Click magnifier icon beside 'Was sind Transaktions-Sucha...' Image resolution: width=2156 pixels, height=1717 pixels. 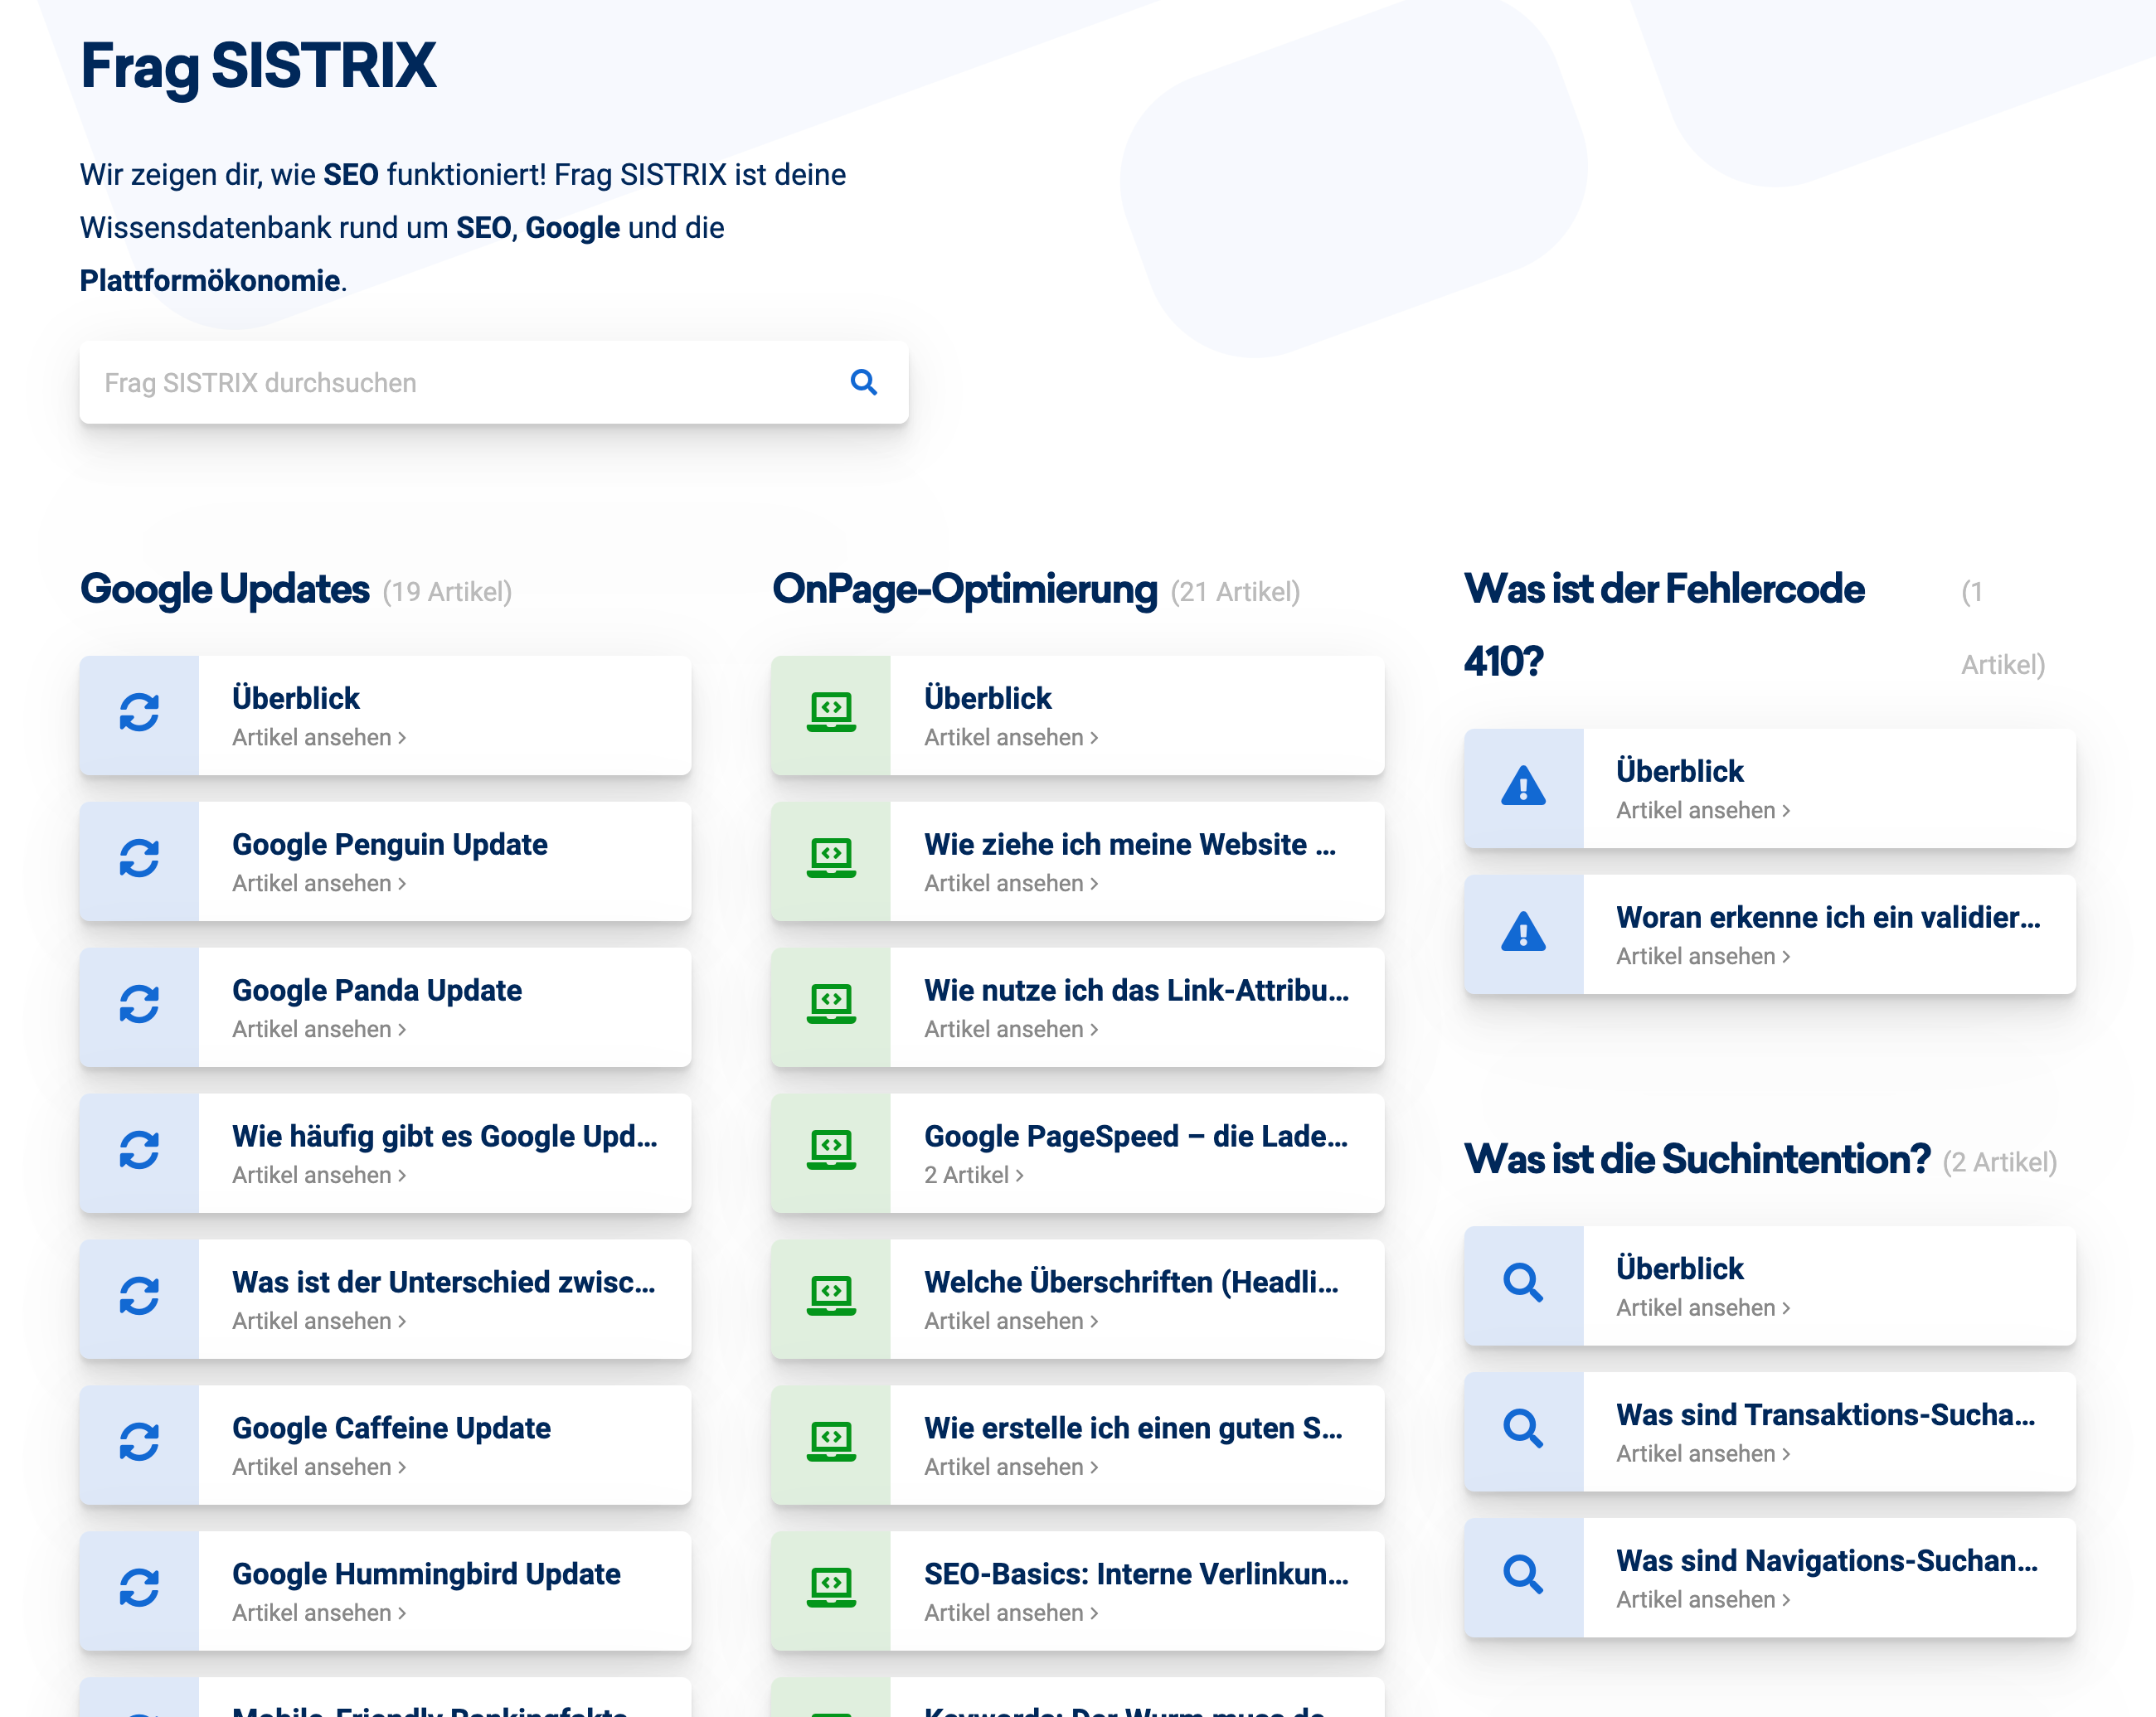pos(1523,1429)
